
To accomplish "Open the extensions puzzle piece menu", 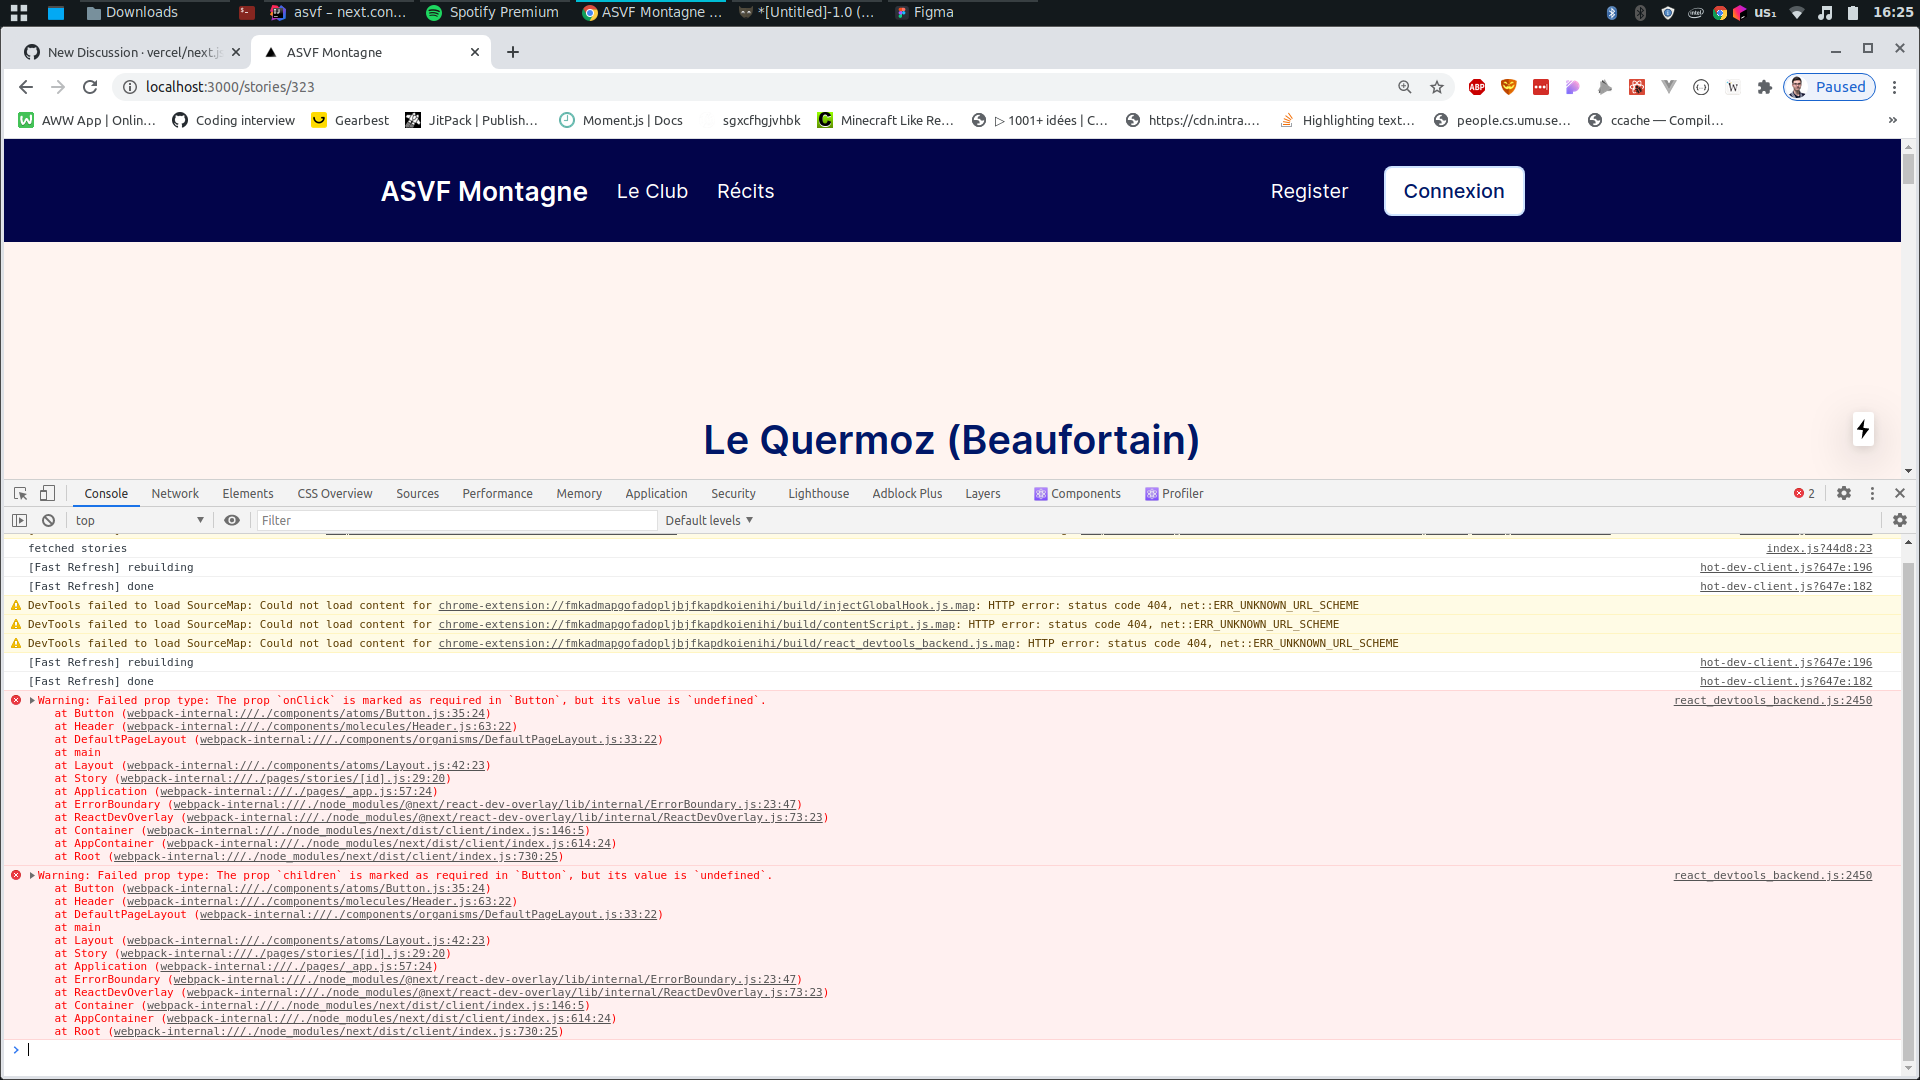I will 1765,87.
